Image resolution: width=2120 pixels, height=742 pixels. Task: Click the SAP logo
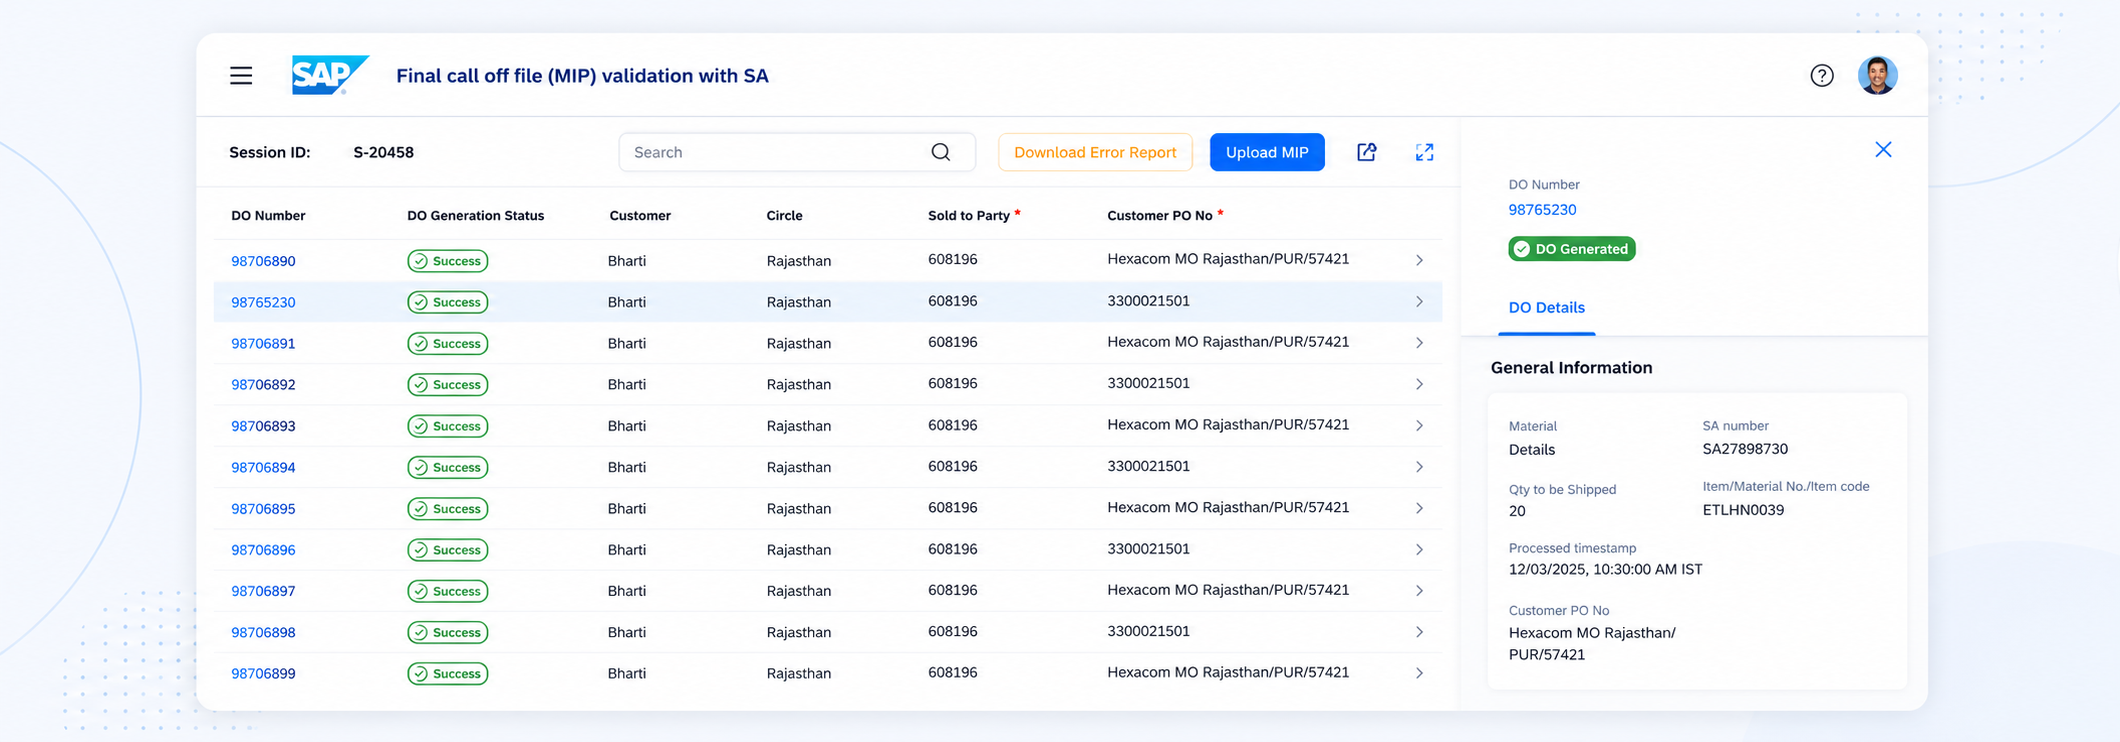coord(330,75)
